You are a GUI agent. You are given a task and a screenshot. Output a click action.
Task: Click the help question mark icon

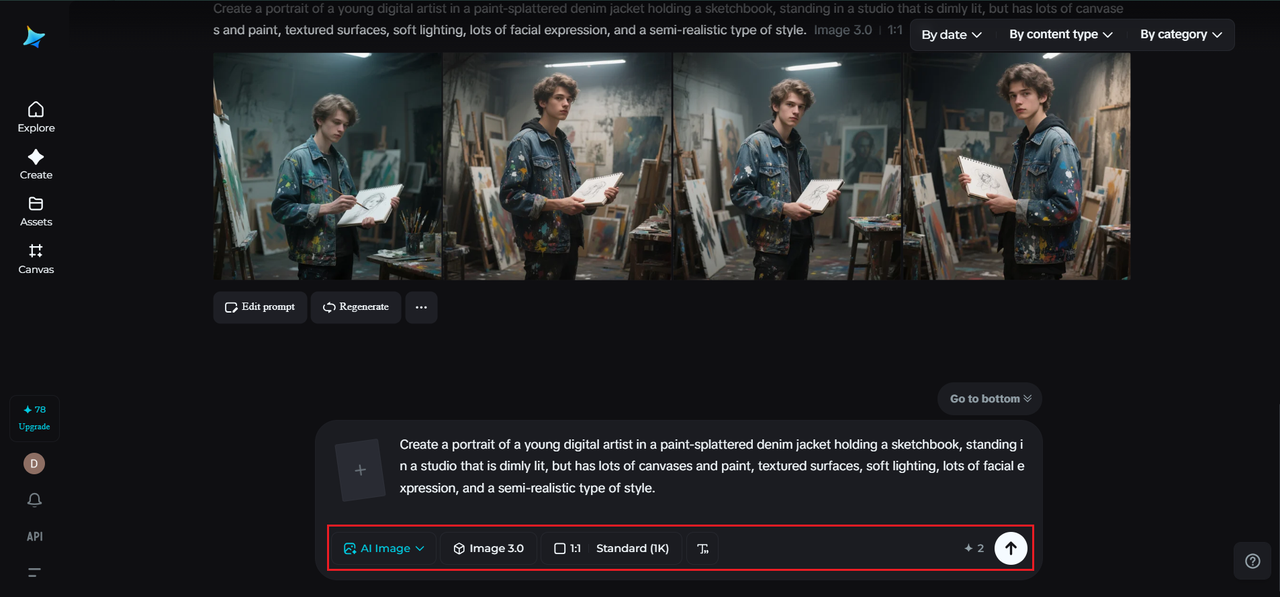click(1252, 561)
